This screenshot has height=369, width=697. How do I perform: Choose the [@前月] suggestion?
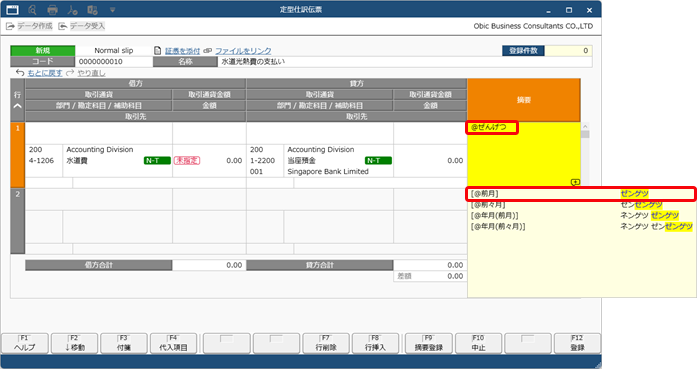580,194
